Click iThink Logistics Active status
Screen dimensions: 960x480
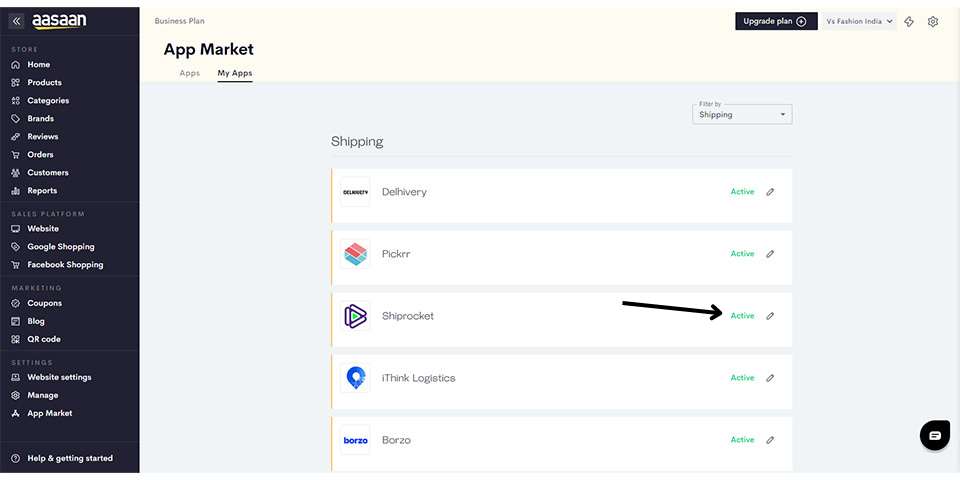tap(742, 378)
